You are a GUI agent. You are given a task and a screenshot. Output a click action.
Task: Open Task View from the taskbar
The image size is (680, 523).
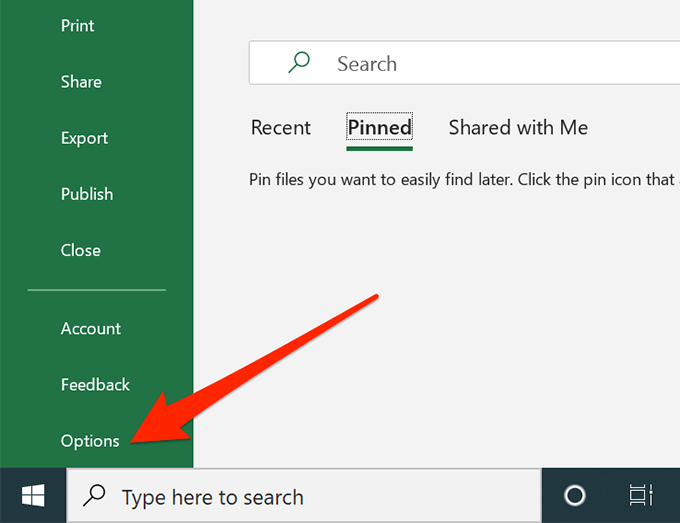click(640, 496)
